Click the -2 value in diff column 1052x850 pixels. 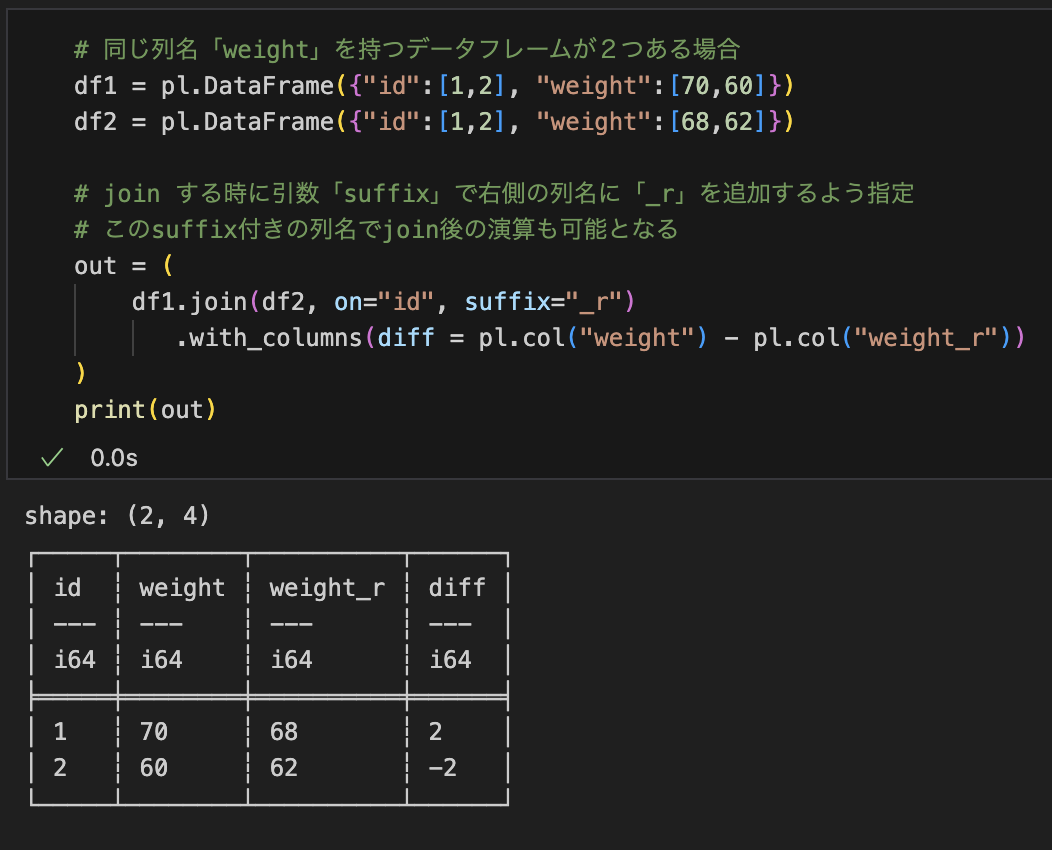tap(443, 768)
